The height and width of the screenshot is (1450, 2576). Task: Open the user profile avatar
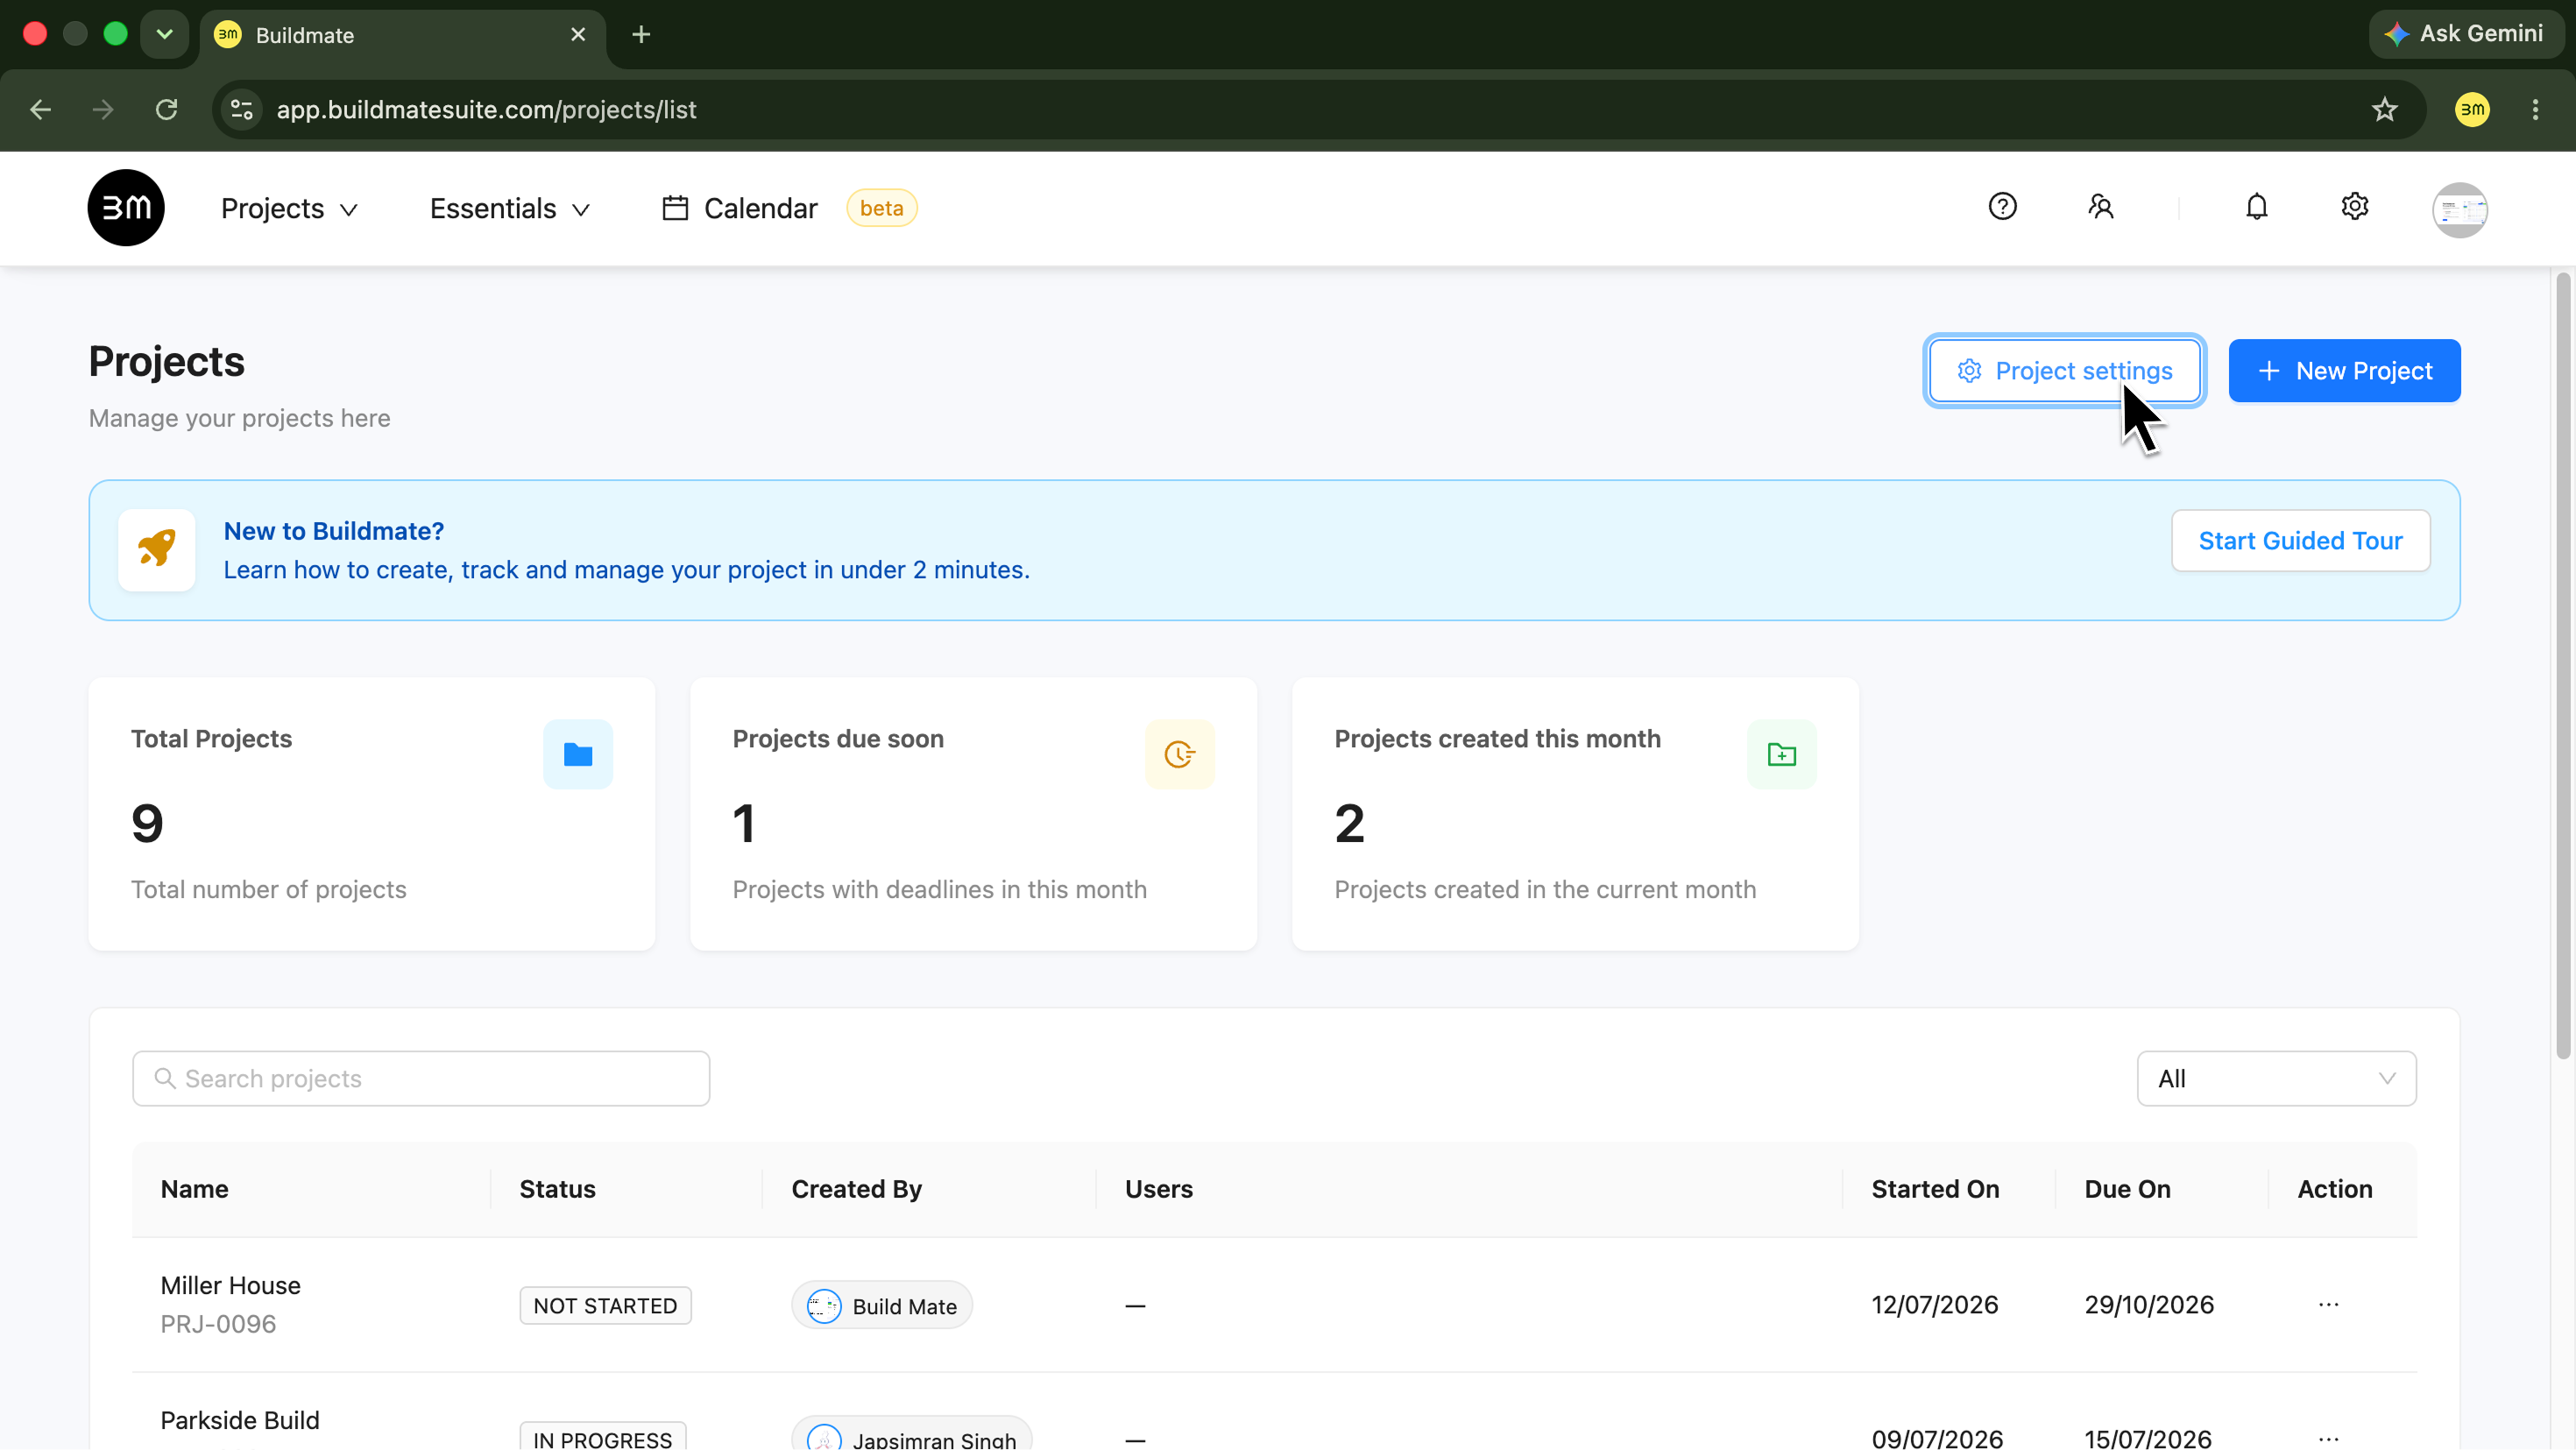(2460, 210)
